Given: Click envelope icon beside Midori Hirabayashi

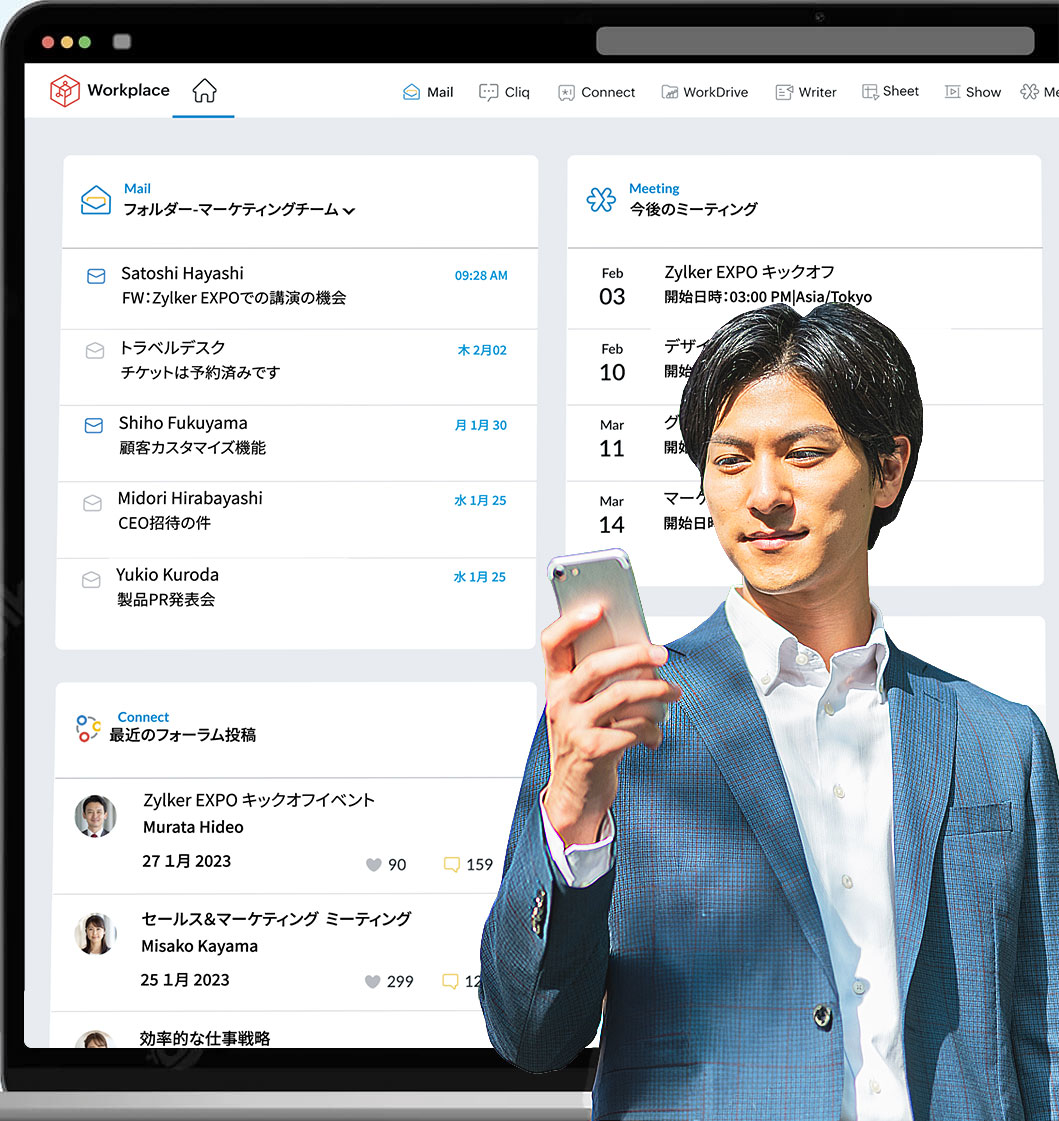Looking at the screenshot, I should [x=92, y=503].
